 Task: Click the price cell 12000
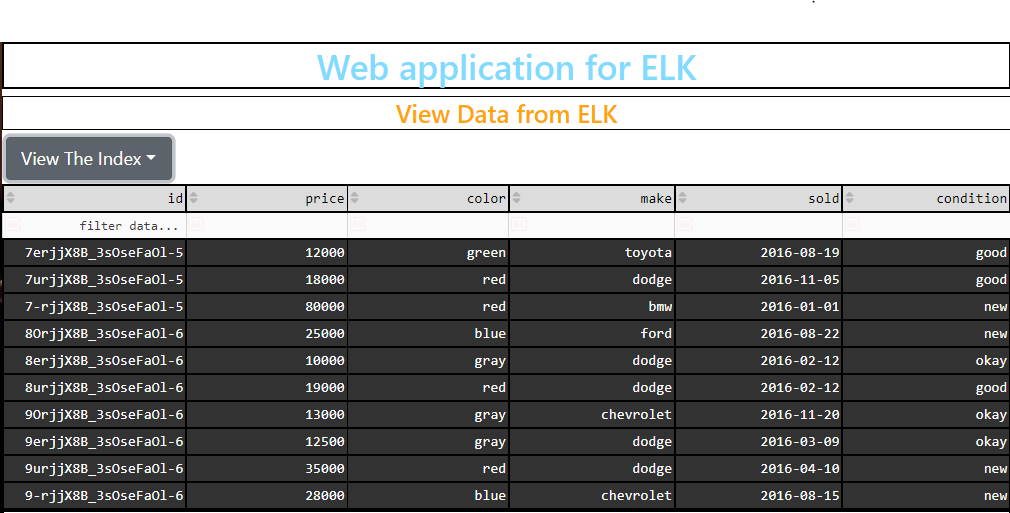(267, 253)
